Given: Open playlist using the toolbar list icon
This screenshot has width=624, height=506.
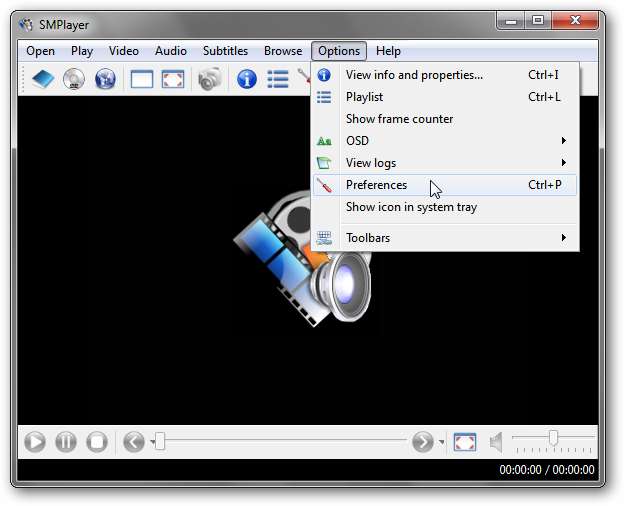Looking at the screenshot, I should [278, 79].
